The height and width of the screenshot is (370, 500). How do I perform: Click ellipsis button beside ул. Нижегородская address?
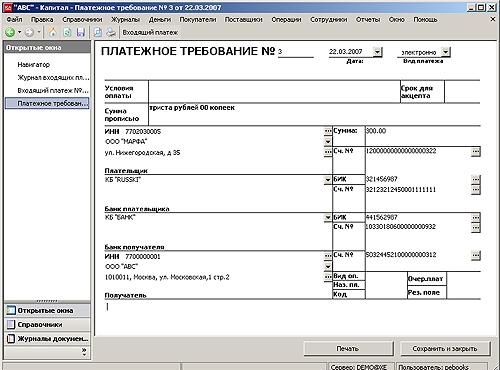pyautogui.click(x=328, y=152)
